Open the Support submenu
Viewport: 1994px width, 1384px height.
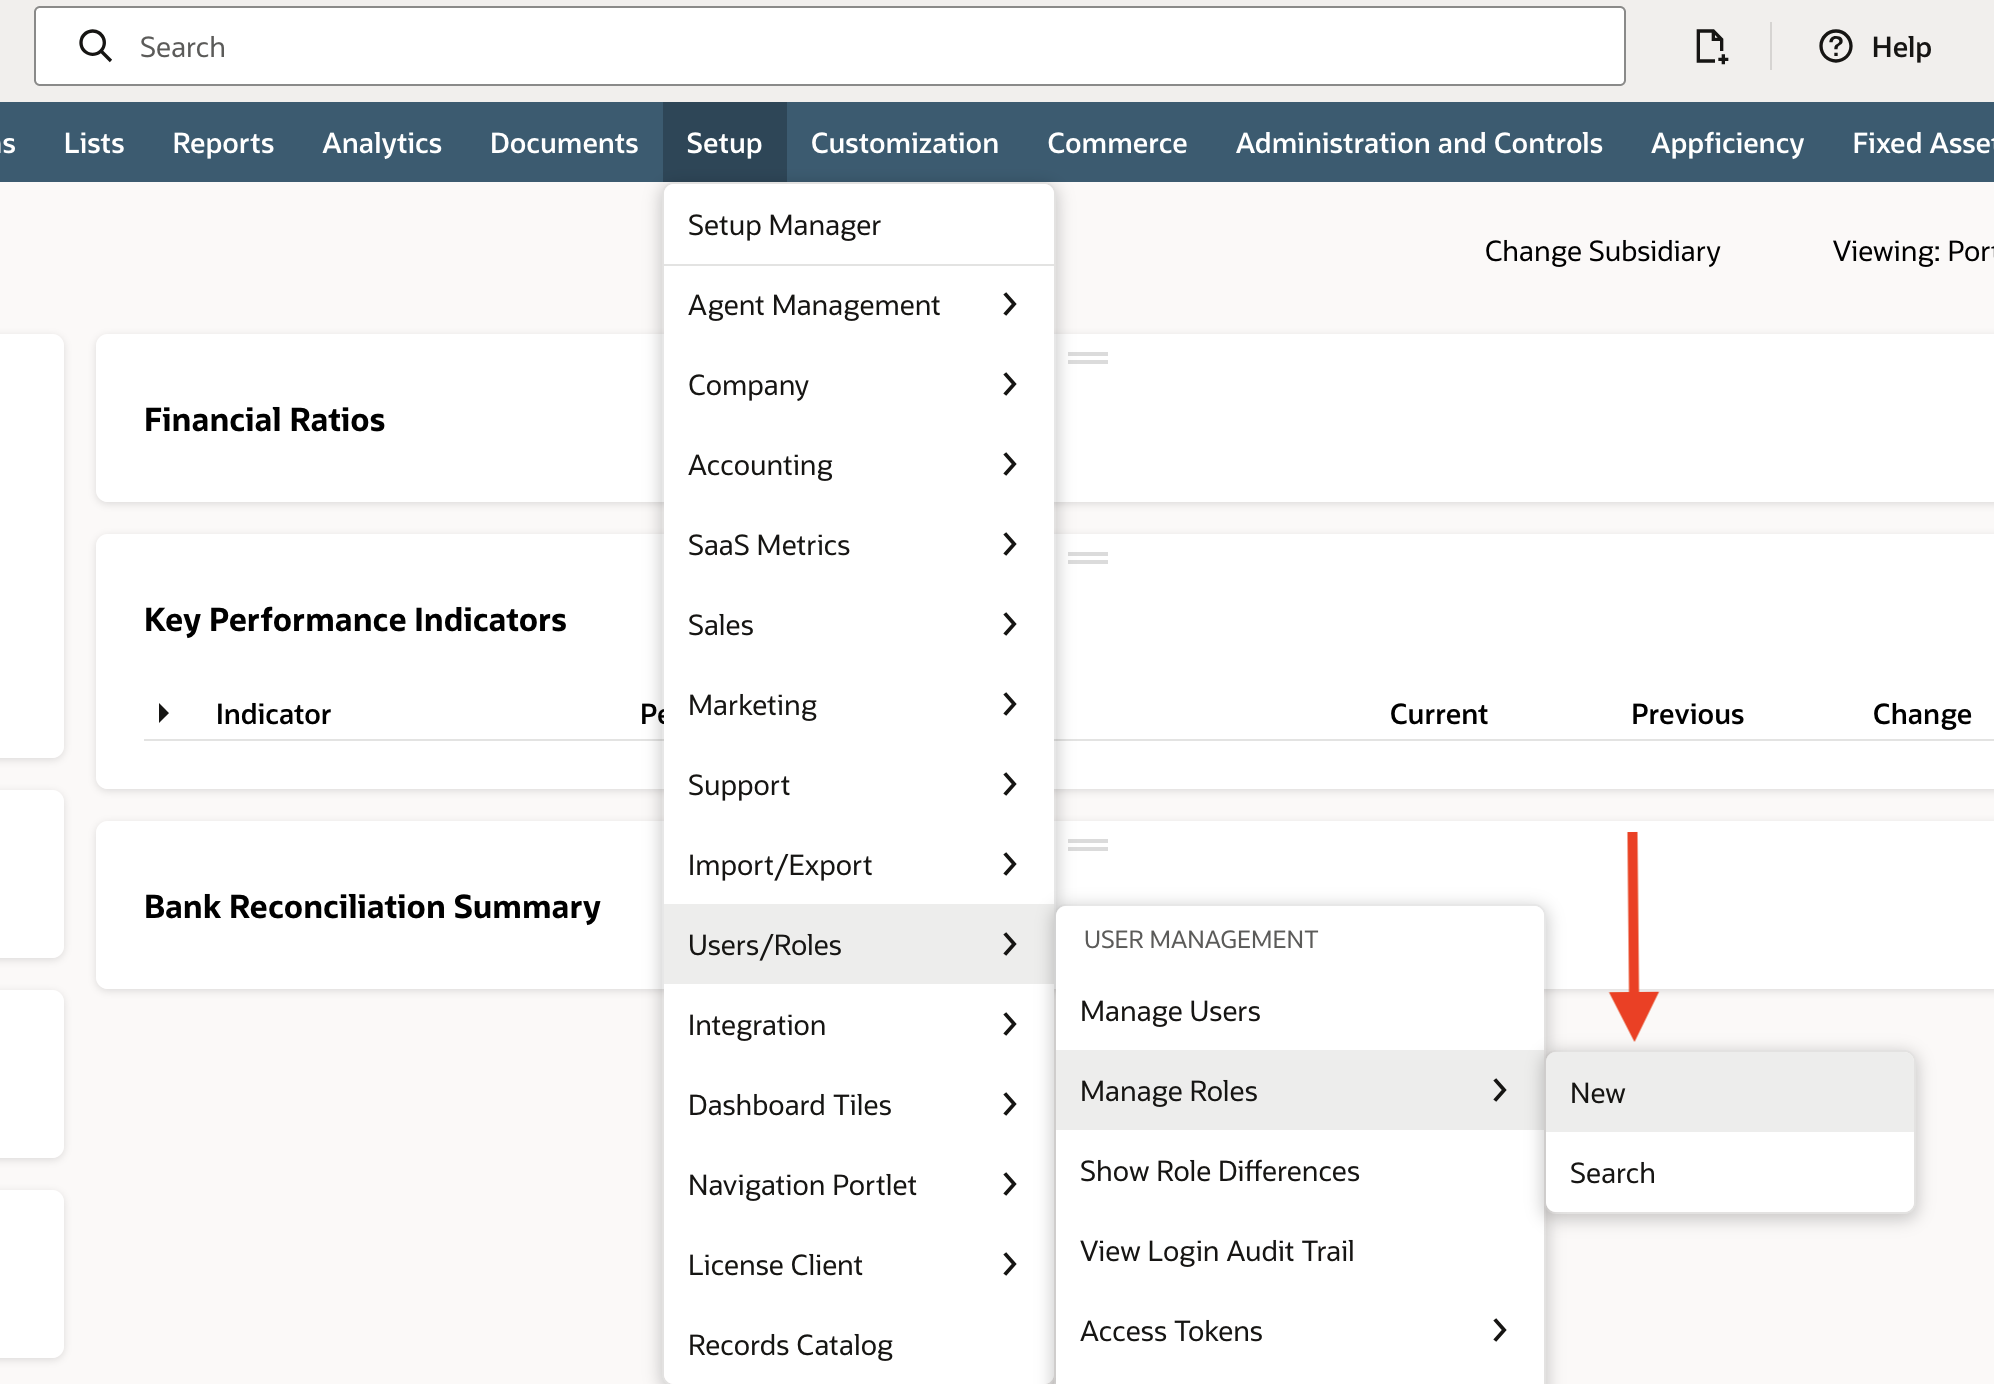pos(859,785)
